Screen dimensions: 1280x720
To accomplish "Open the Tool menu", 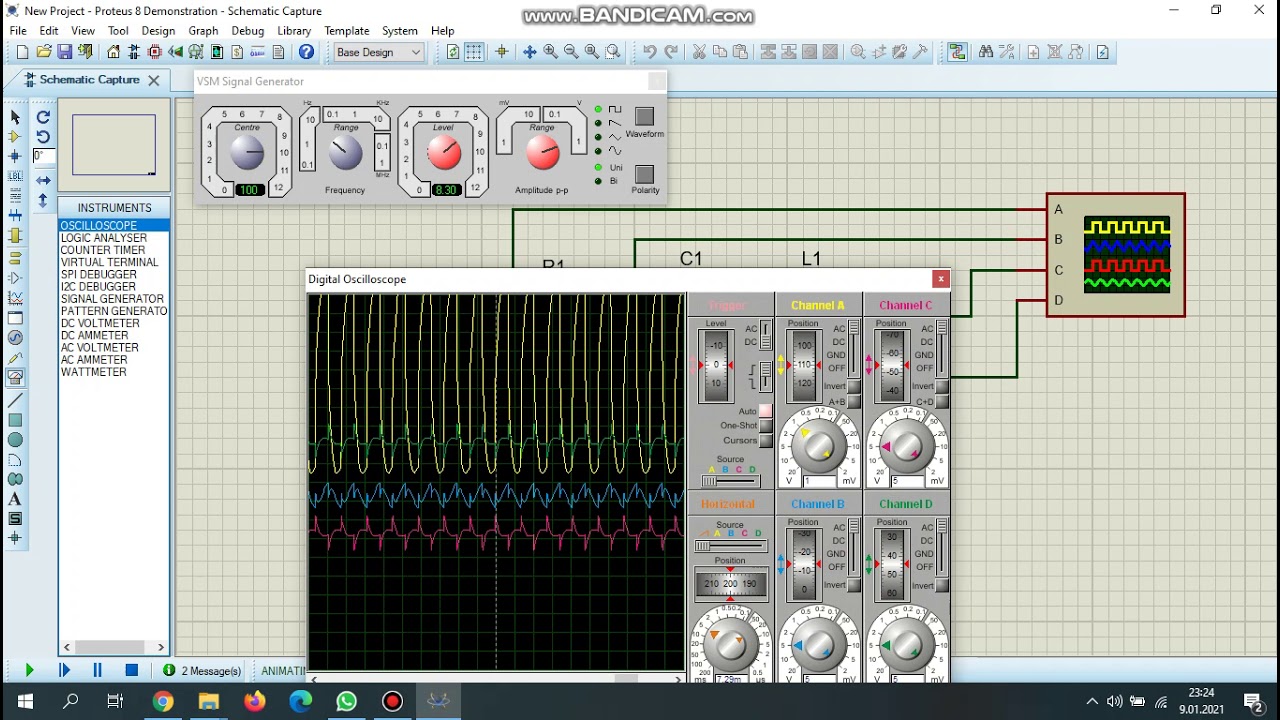I will [118, 31].
